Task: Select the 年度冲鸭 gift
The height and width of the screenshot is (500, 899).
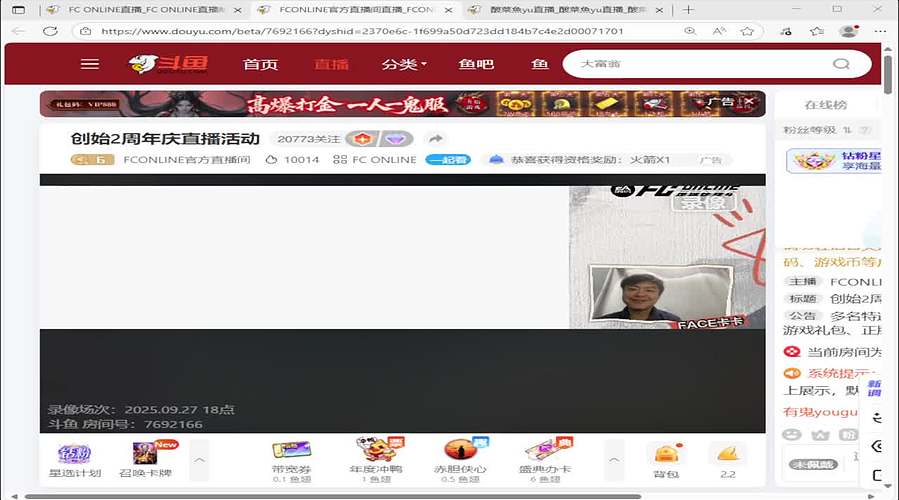Action: point(376,460)
